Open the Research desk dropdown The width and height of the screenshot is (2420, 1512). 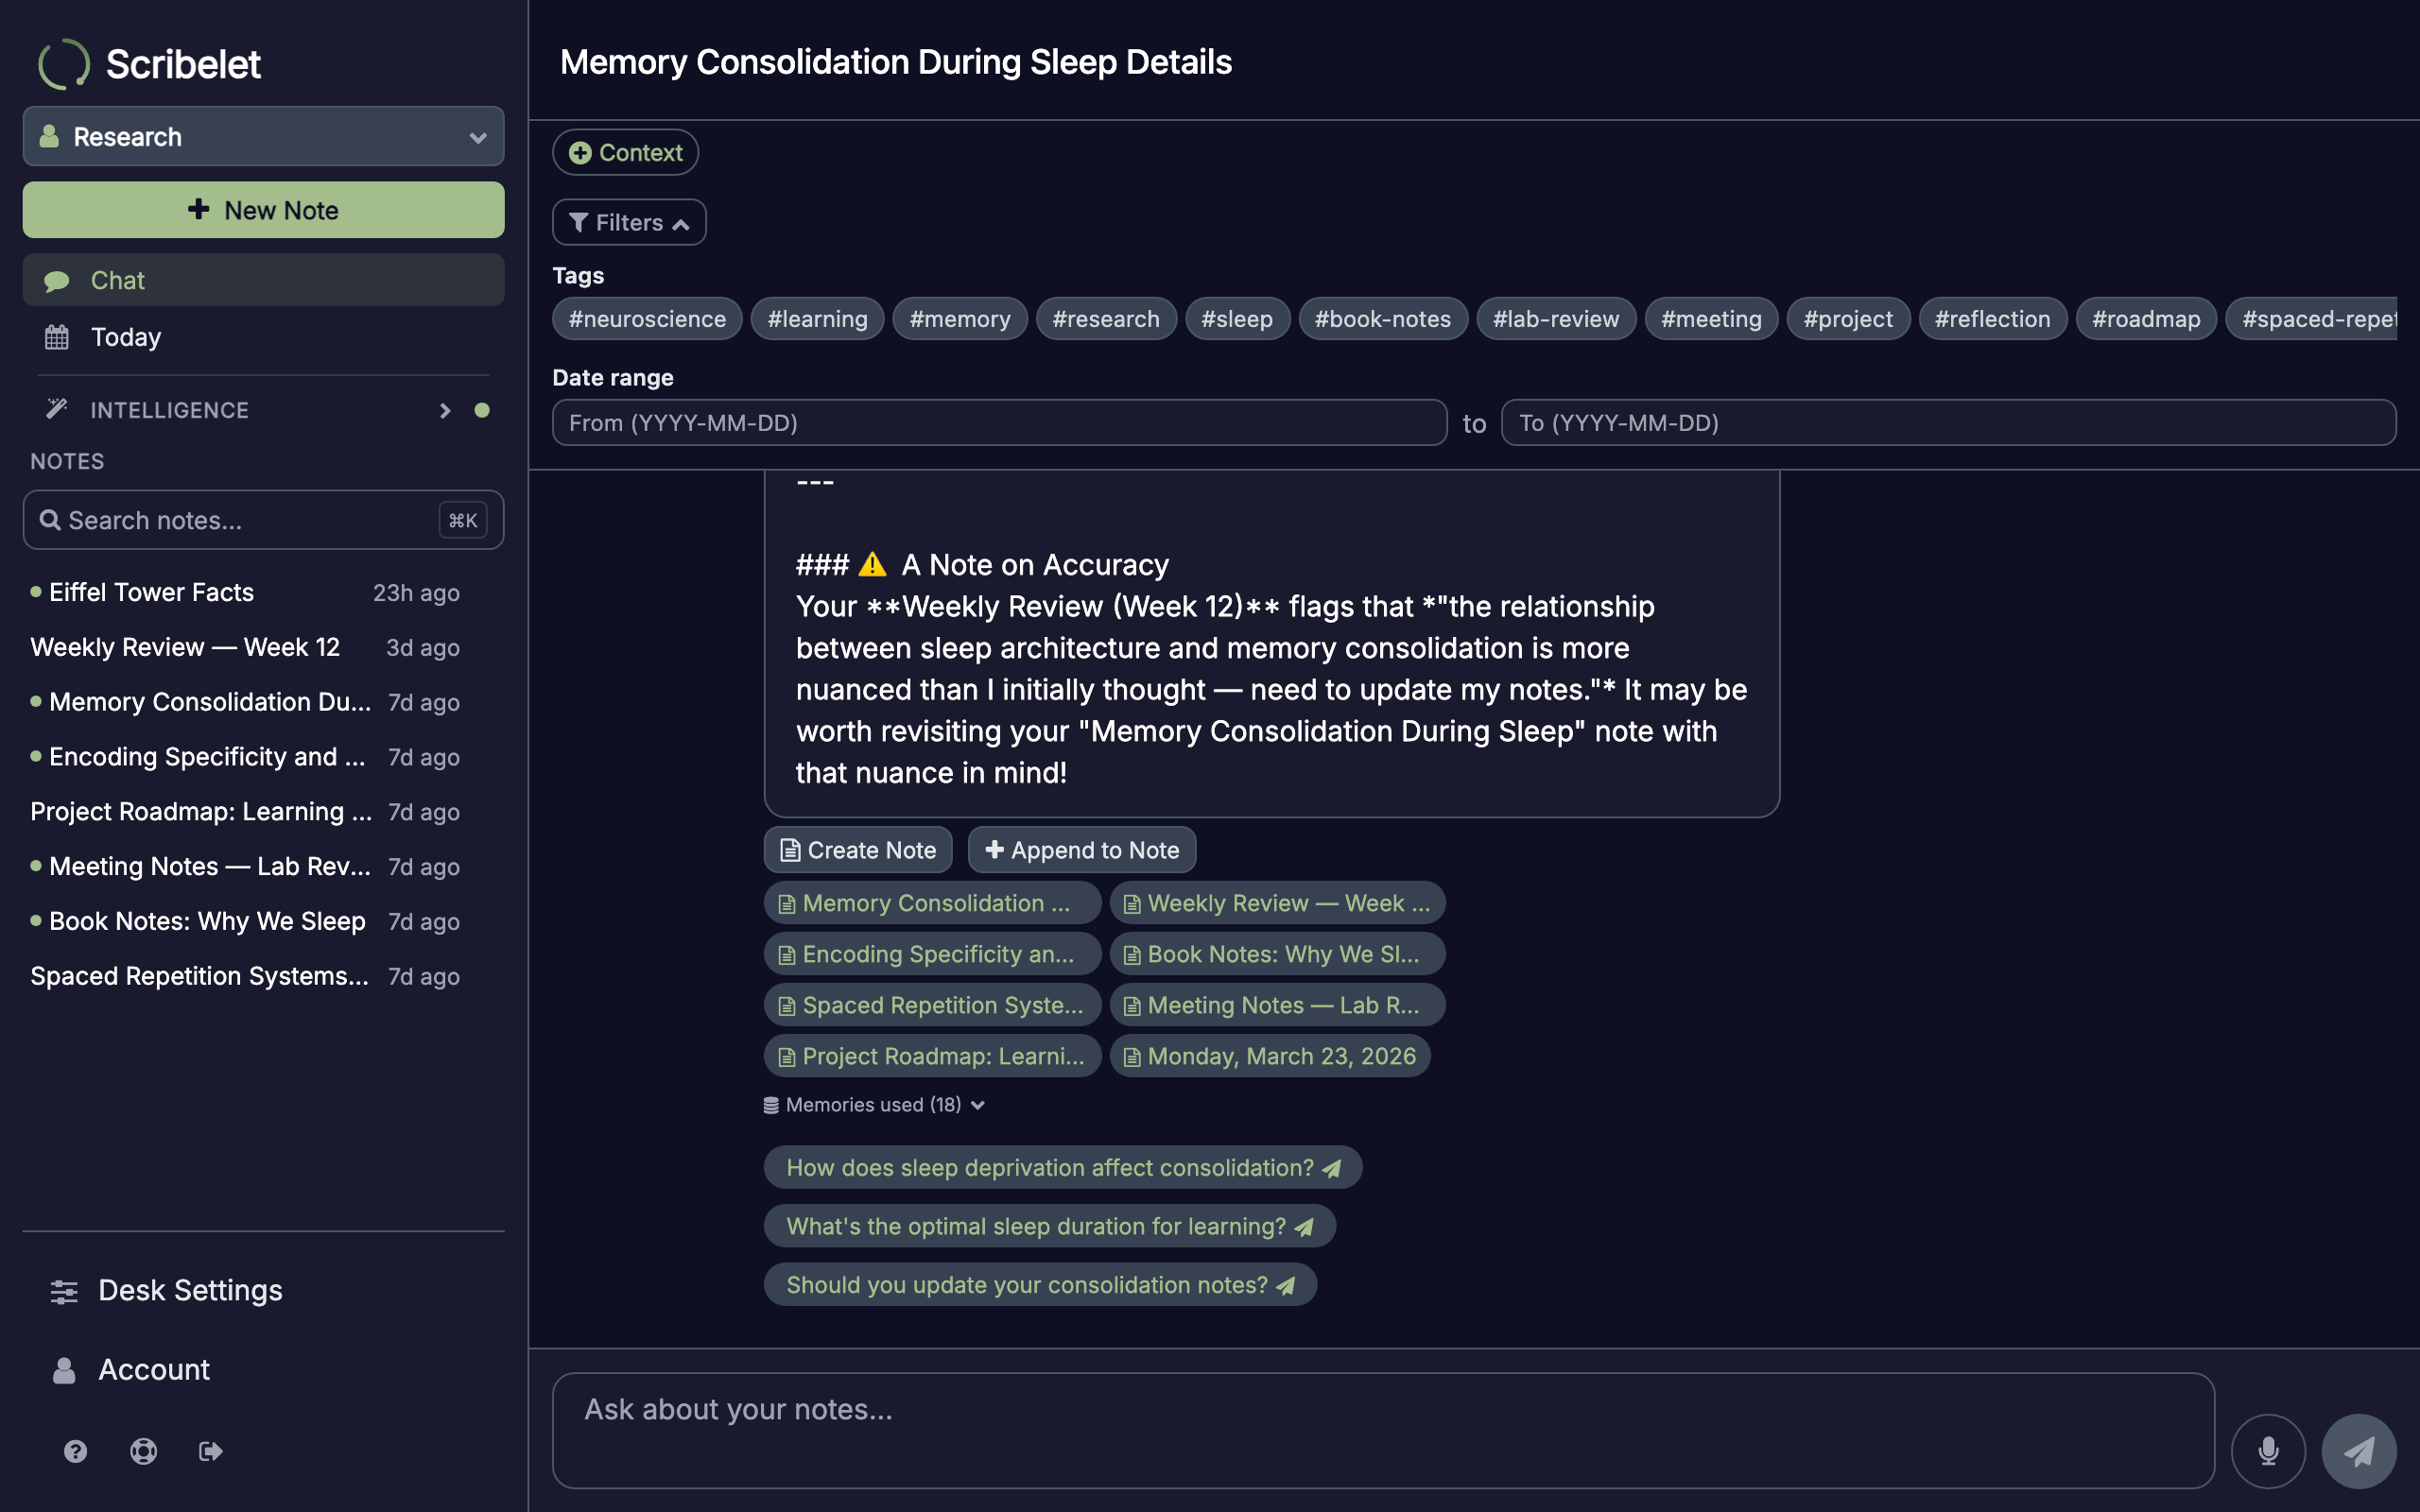pyautogui.click(x=263, y=136)
